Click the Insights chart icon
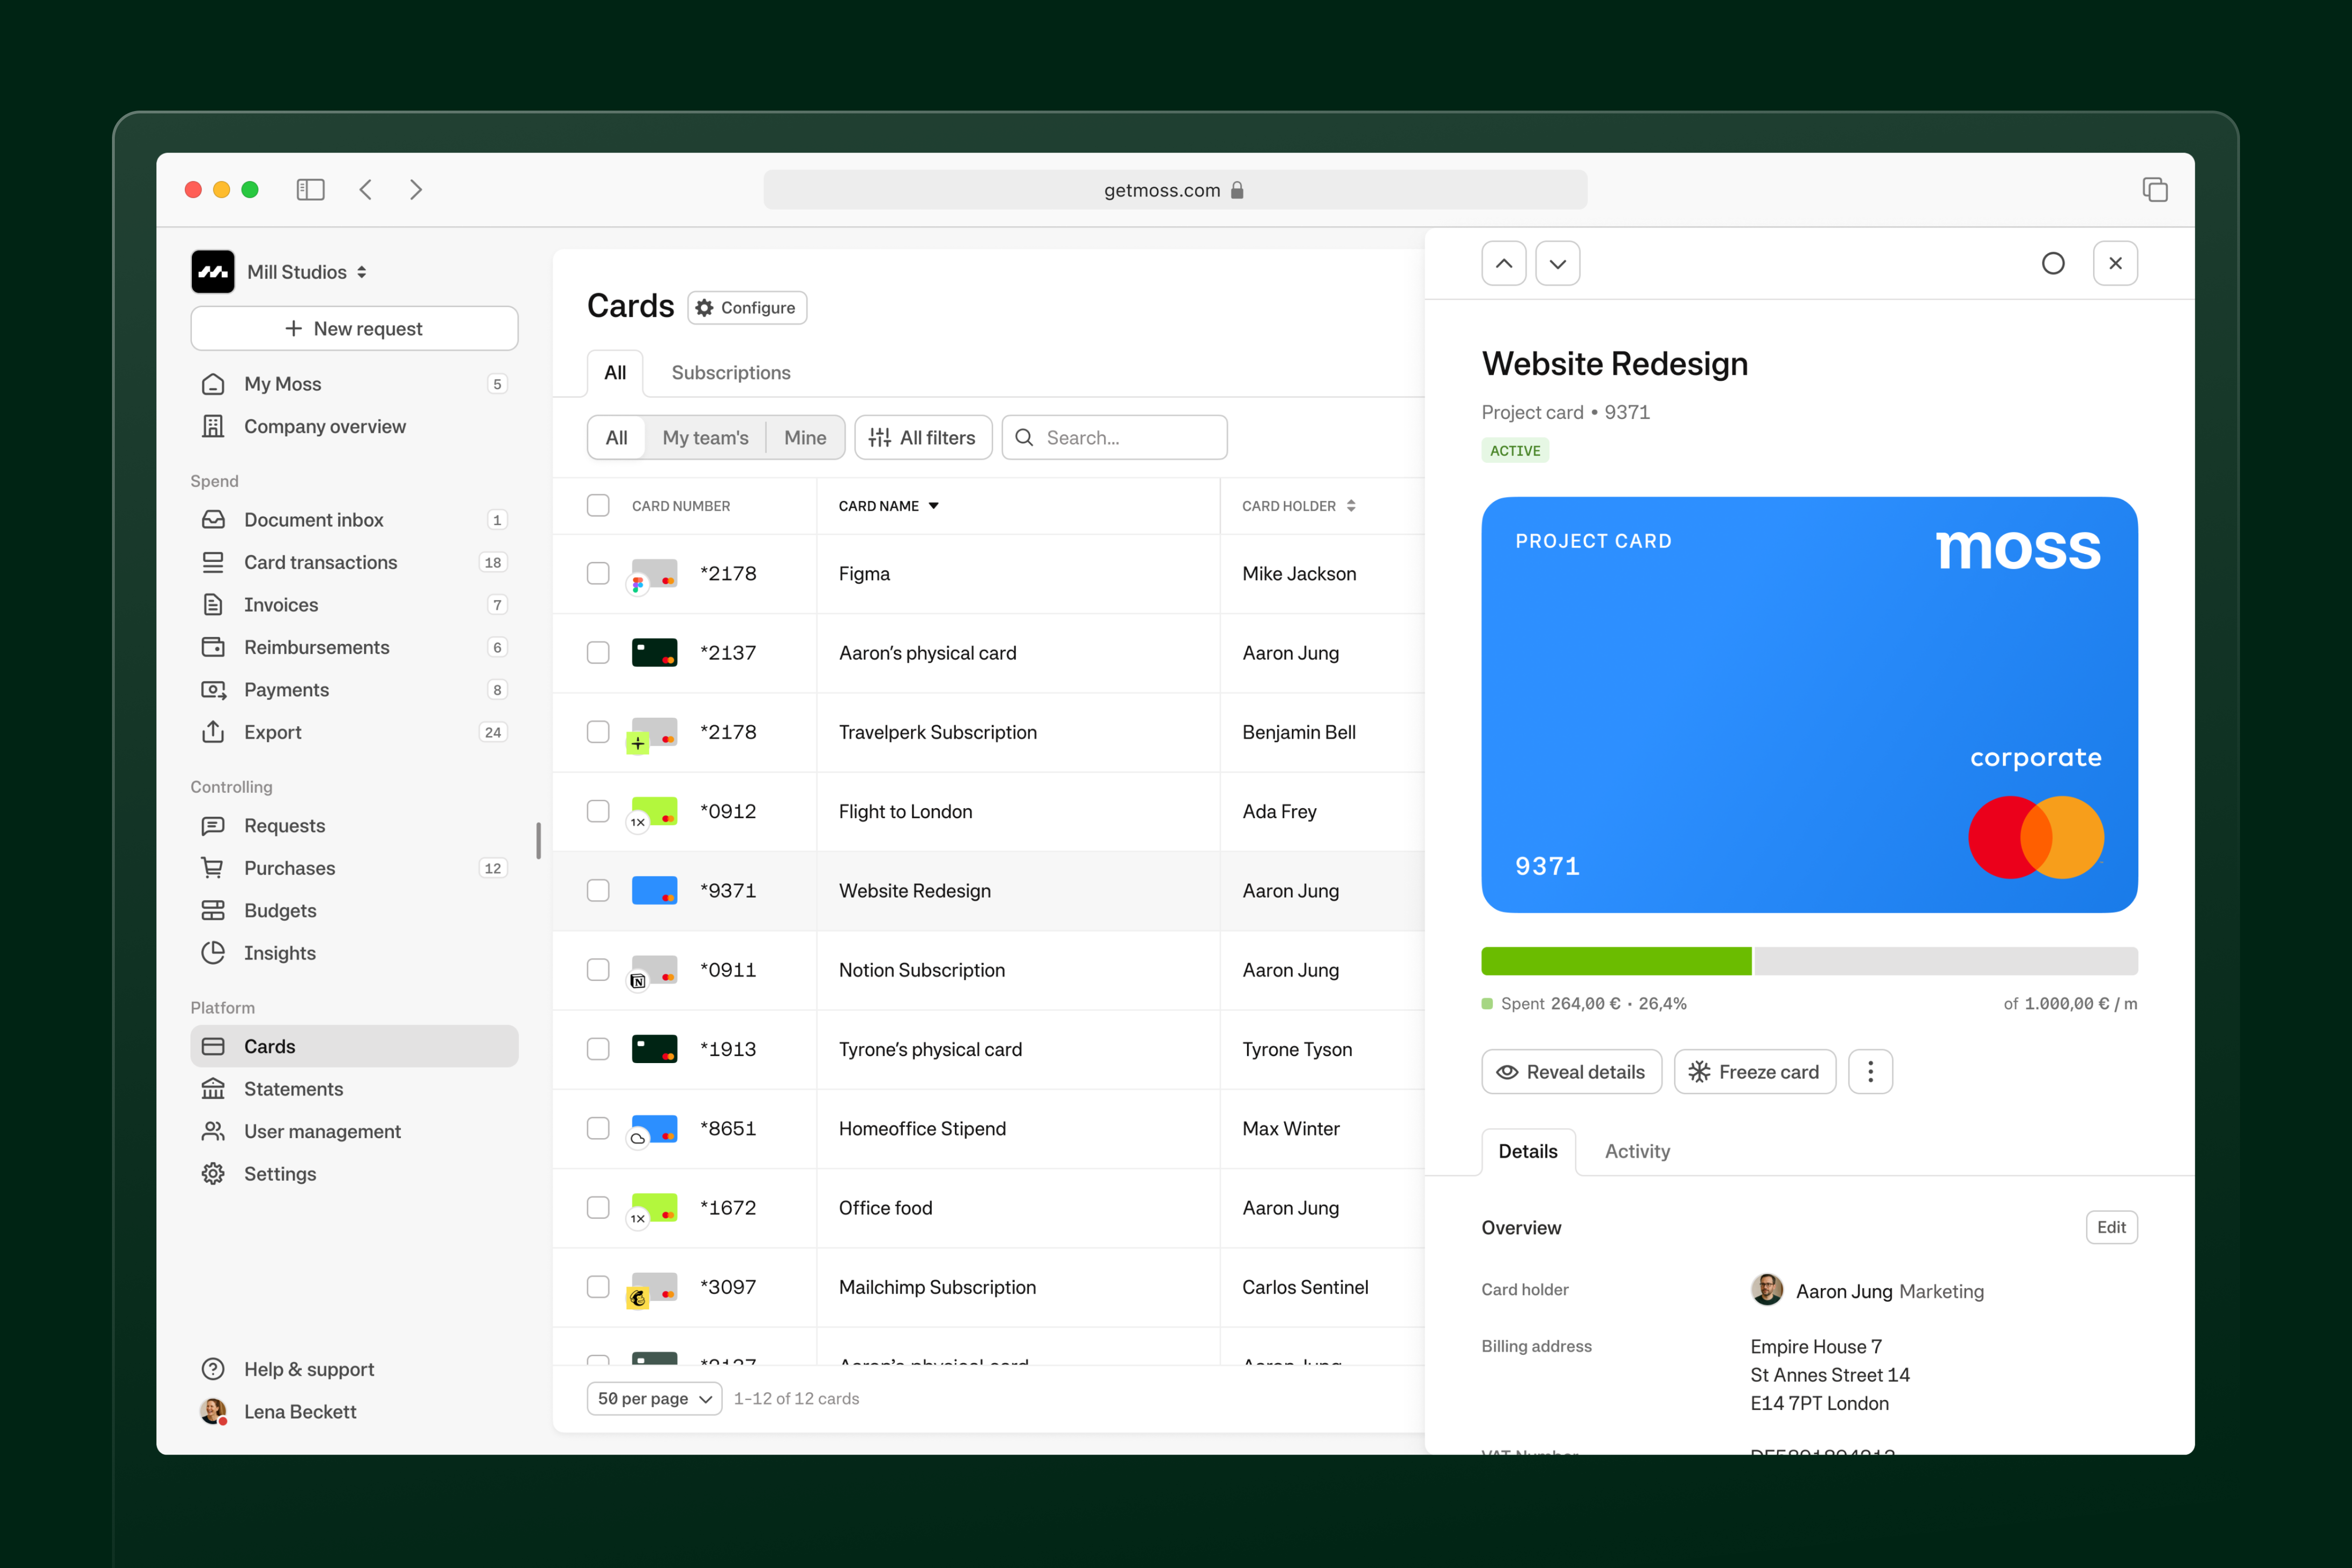 [213, 952]
